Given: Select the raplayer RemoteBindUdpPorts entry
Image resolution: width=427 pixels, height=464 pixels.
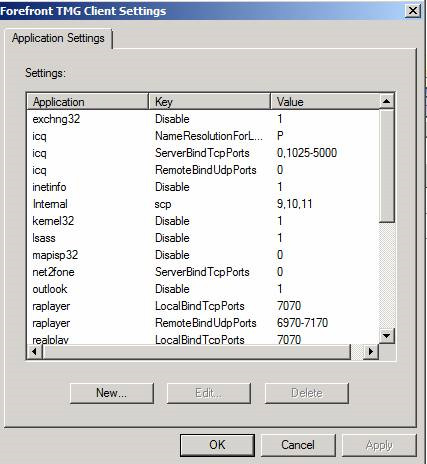Looking at the screenshot, I should click(203, 323).
